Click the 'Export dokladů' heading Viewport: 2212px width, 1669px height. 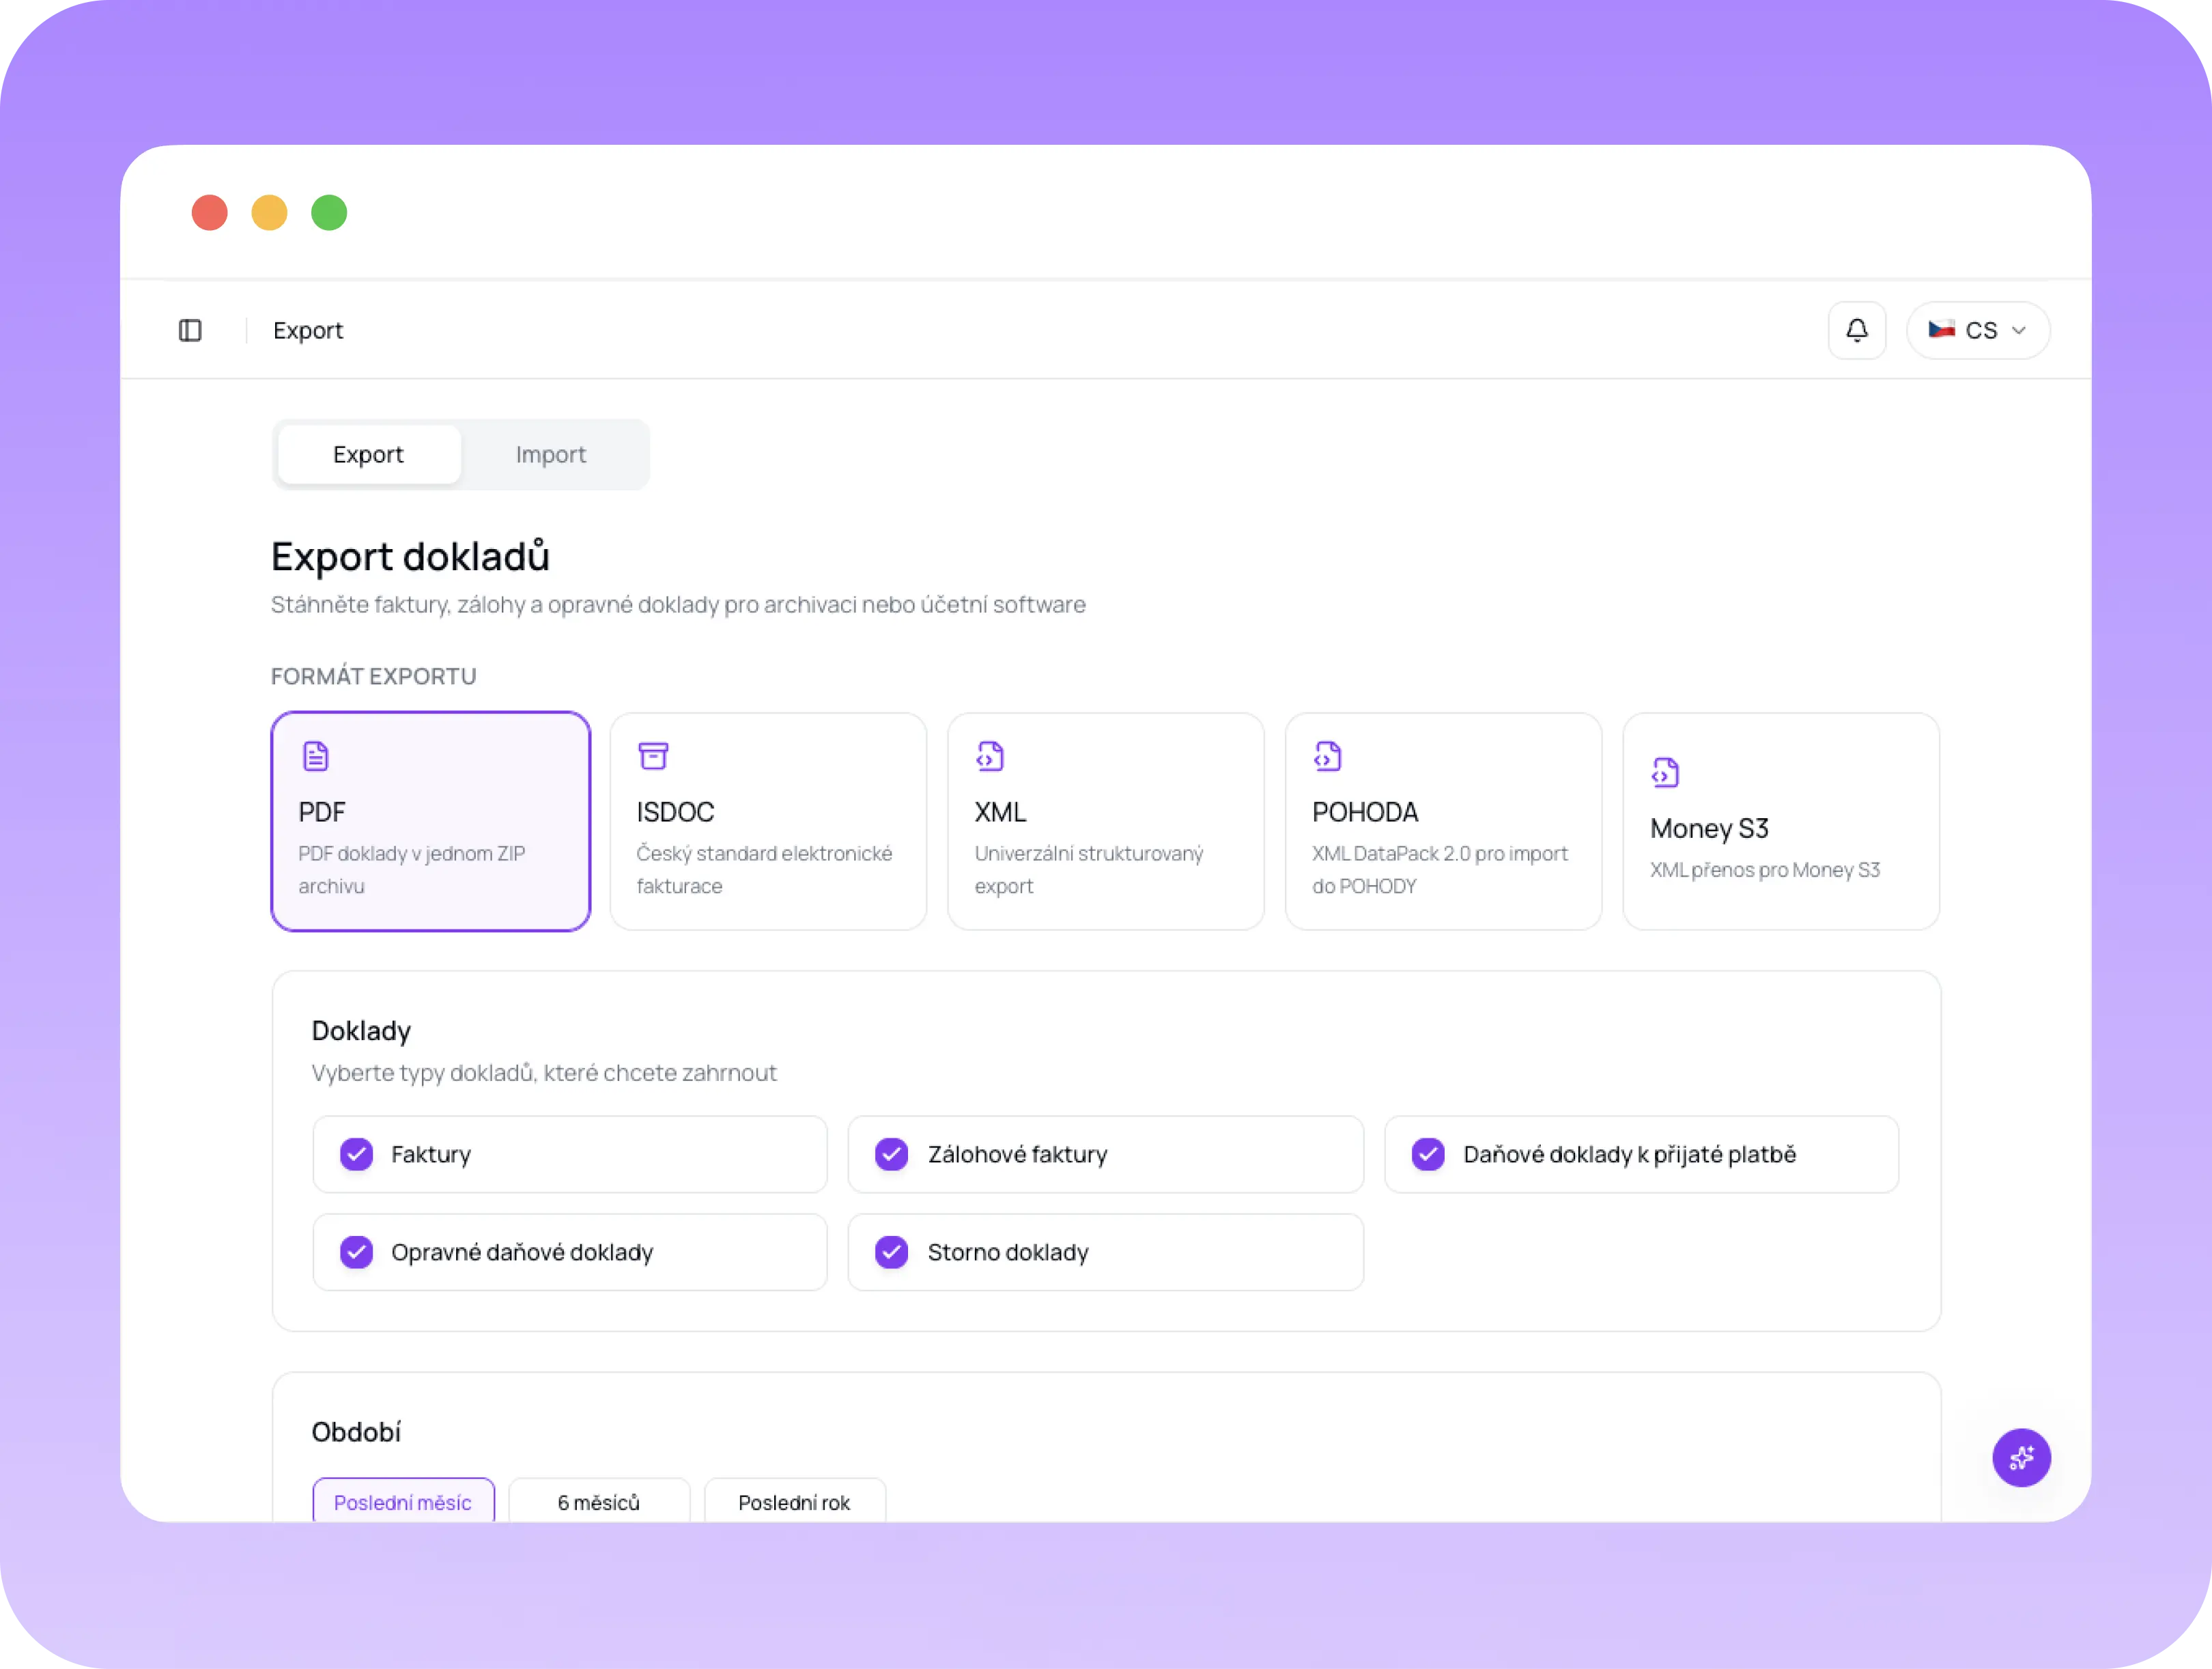point(410,556)
